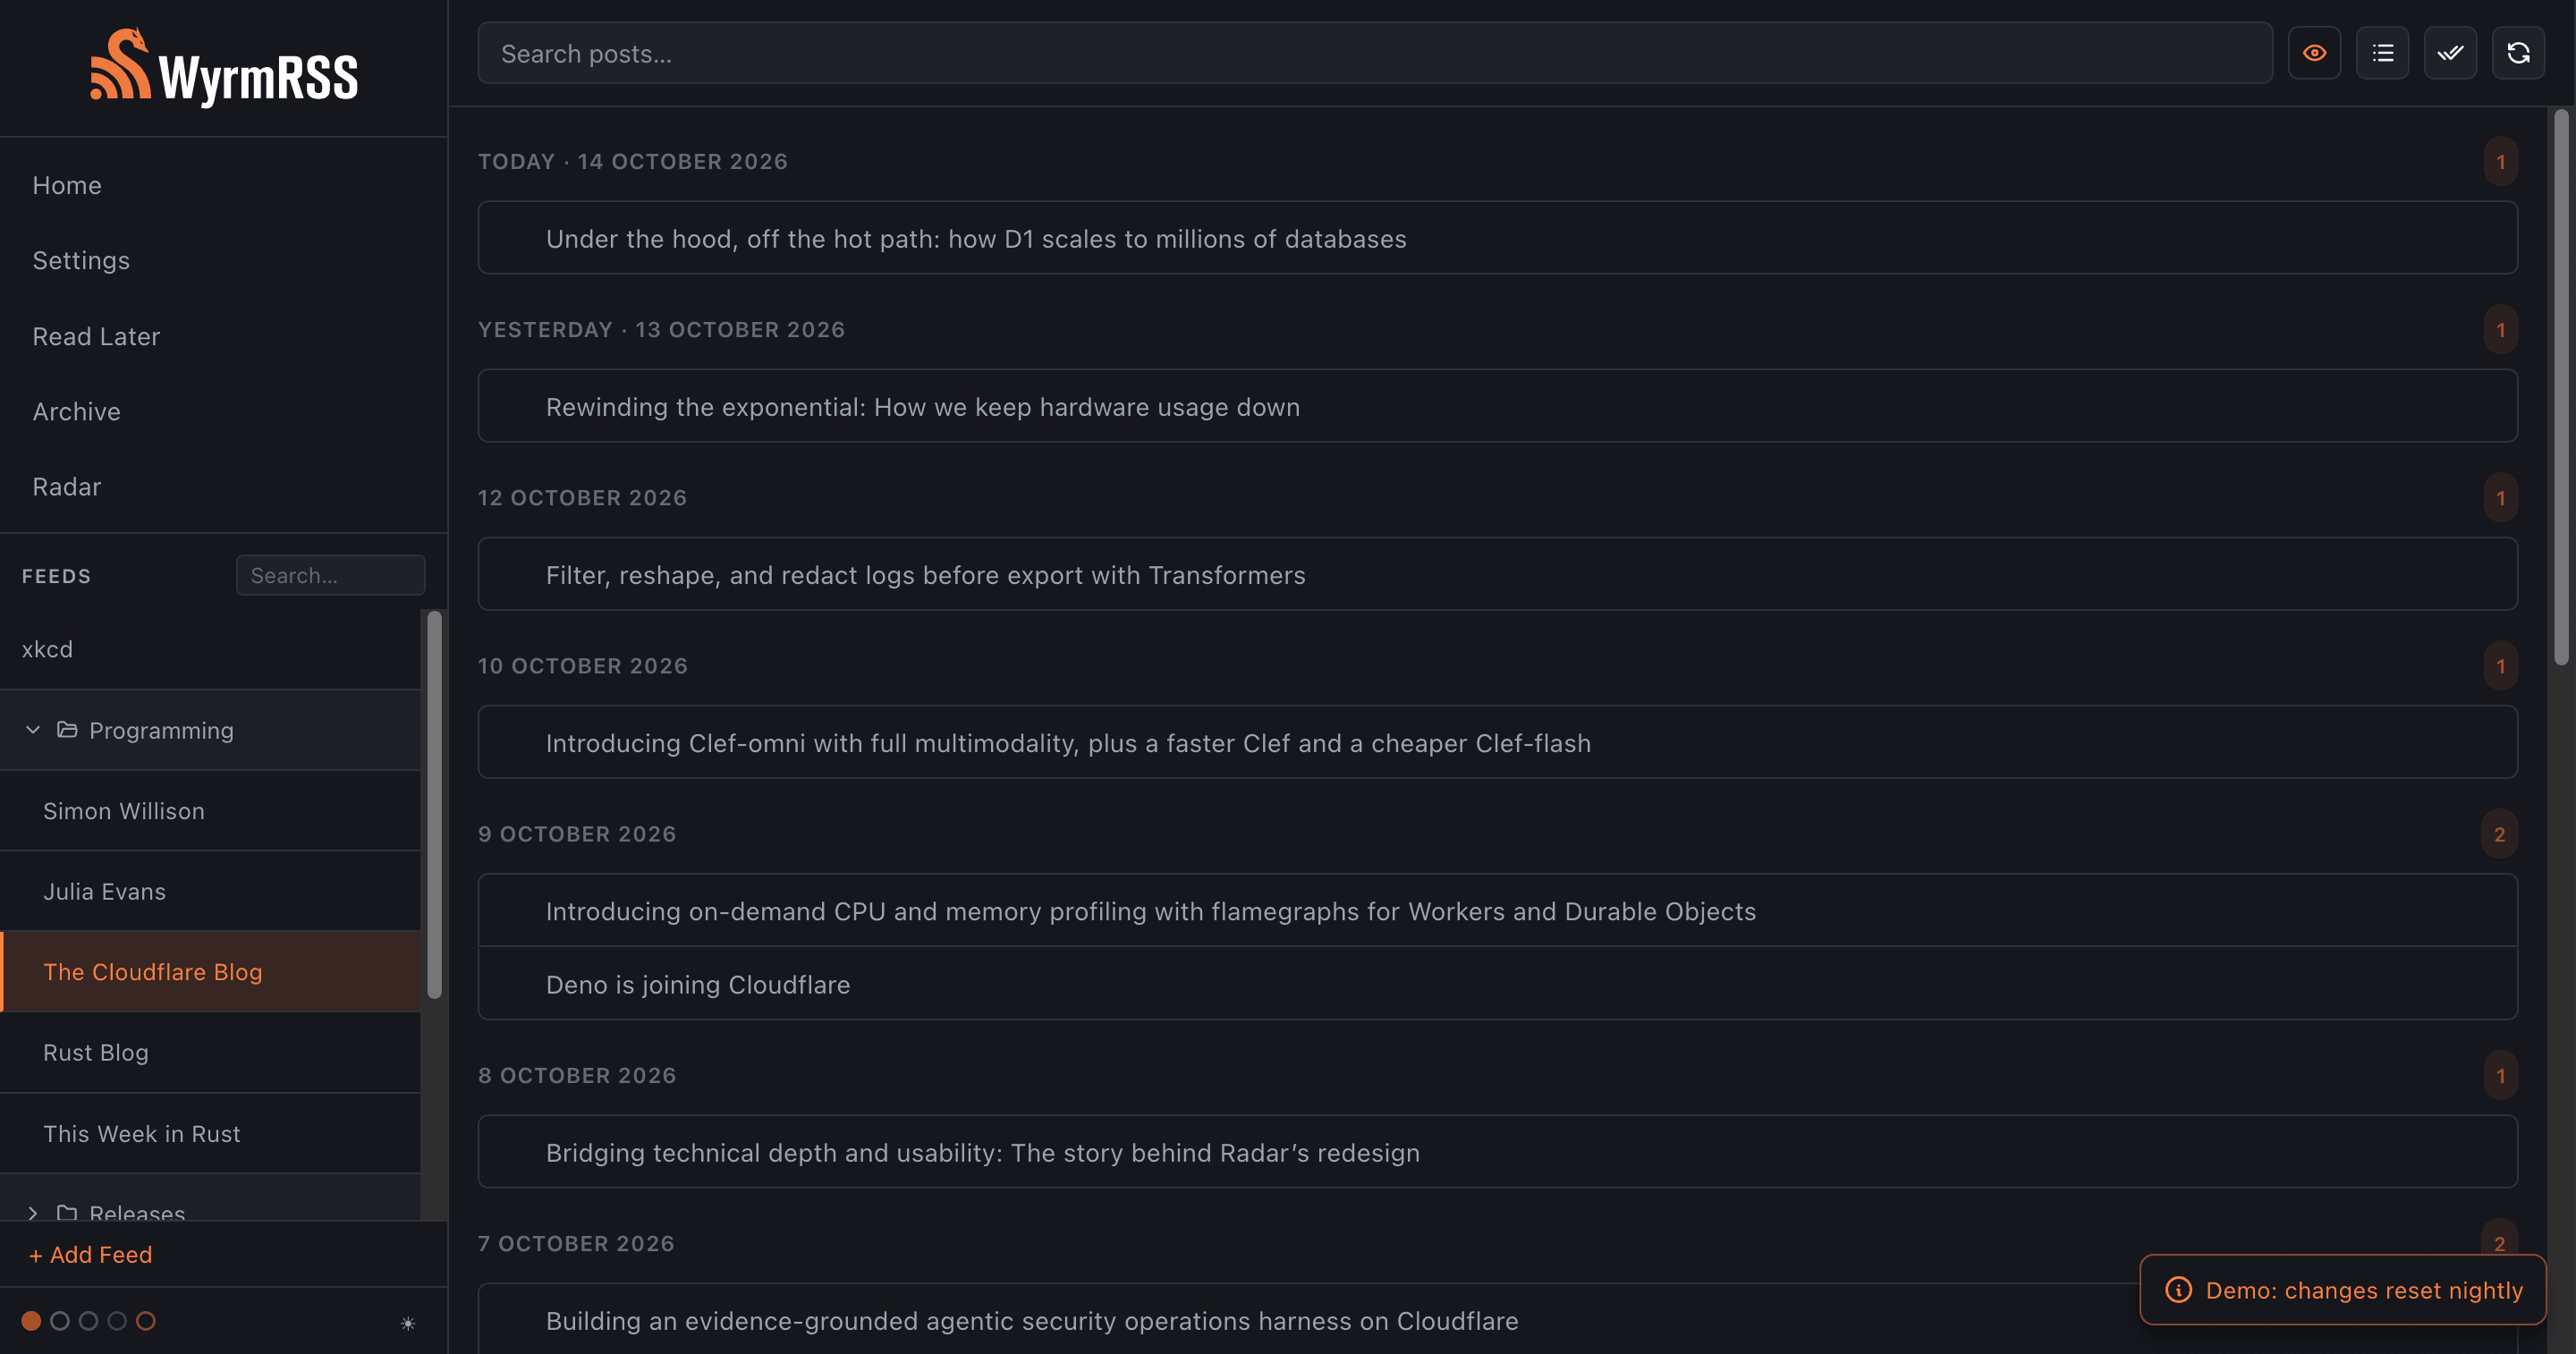
Task: Click the sidebar feeds list scrollbar
Action: [x=434, y=804]
